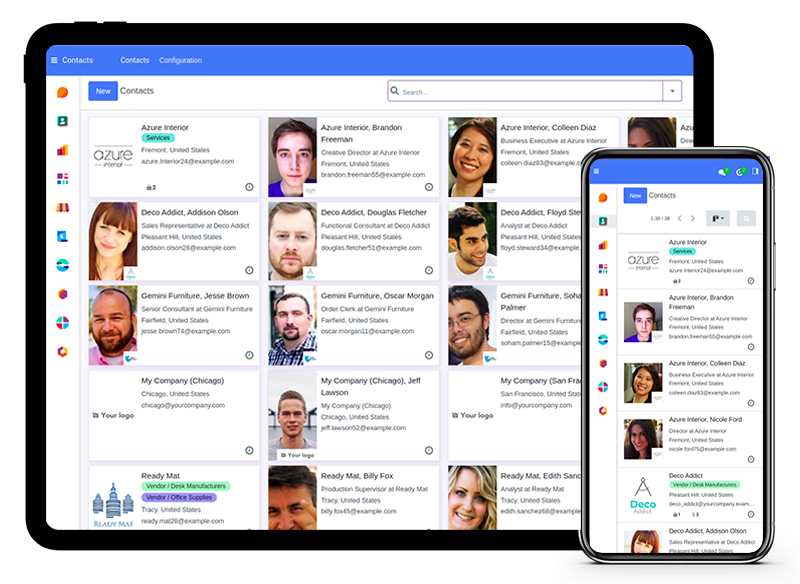Open four-color pie circle app icon on tablet
The image size is (800, 584).
tap(62, 323)
